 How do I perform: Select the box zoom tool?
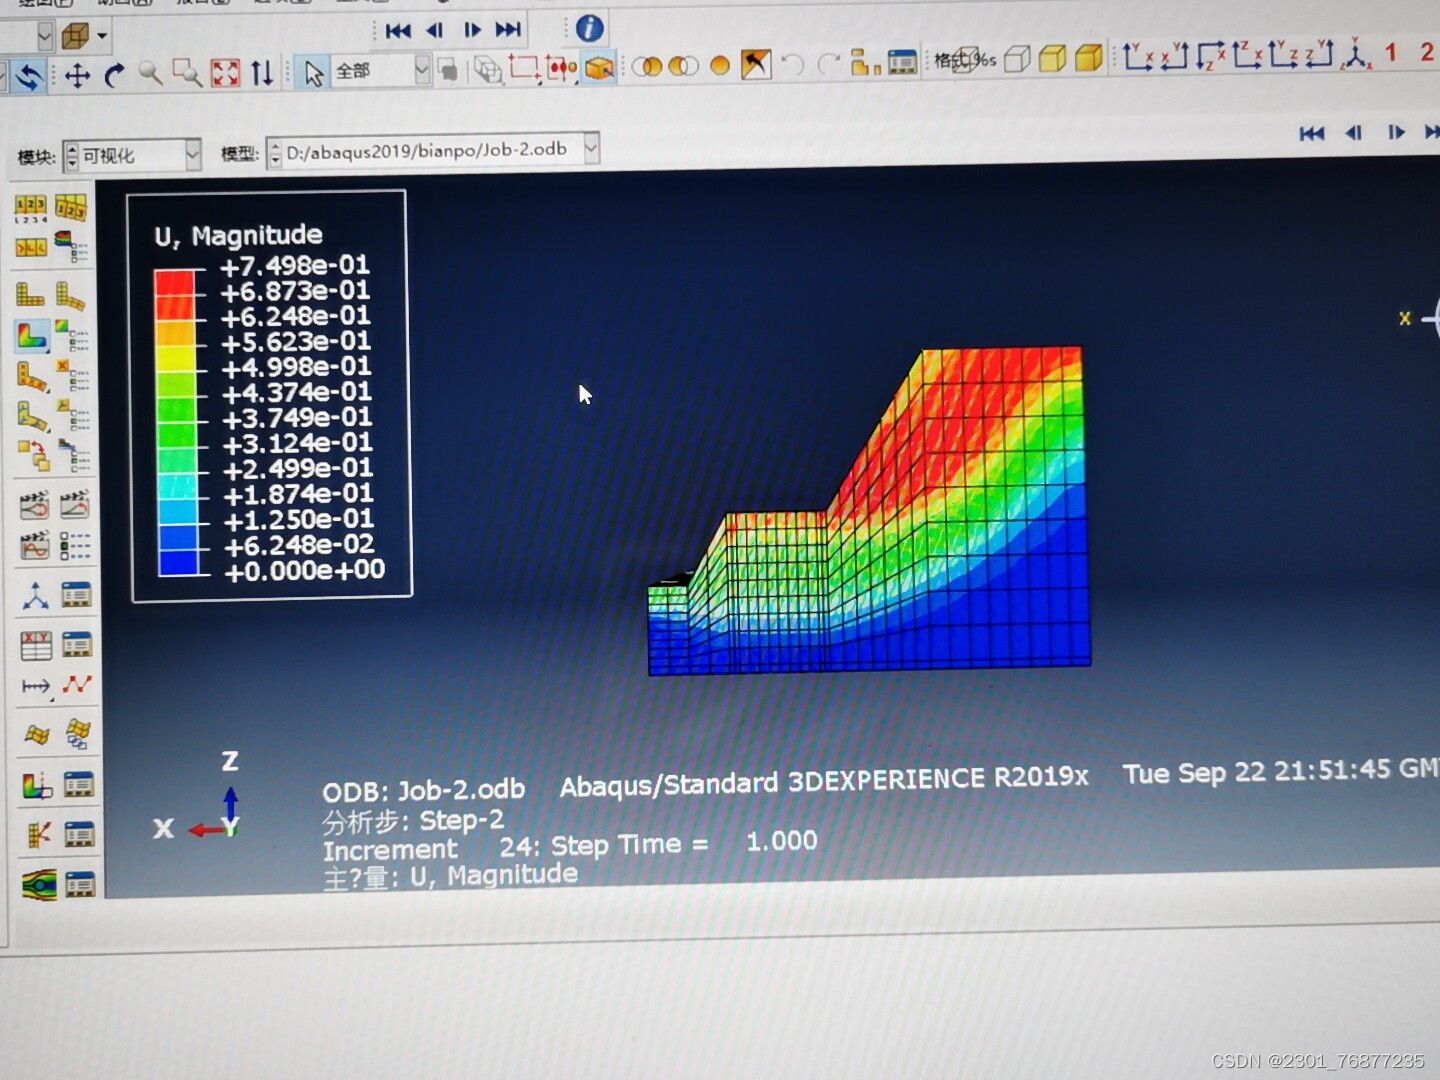coord(186,73)
